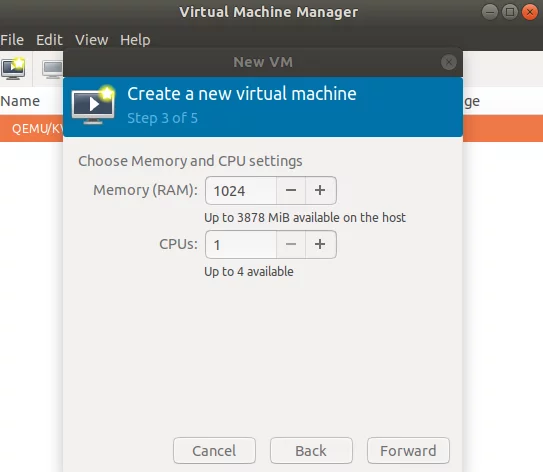Close the New VM dialog
Viewport: 543px width, 472px height.
449,63
